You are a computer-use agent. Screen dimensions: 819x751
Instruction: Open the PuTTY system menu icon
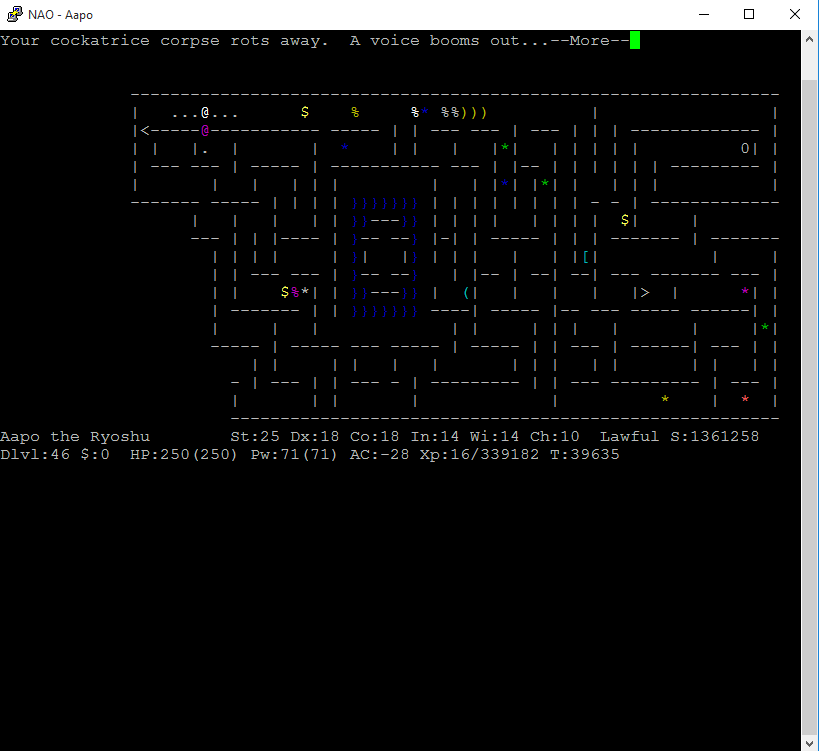tap(14, 14)
